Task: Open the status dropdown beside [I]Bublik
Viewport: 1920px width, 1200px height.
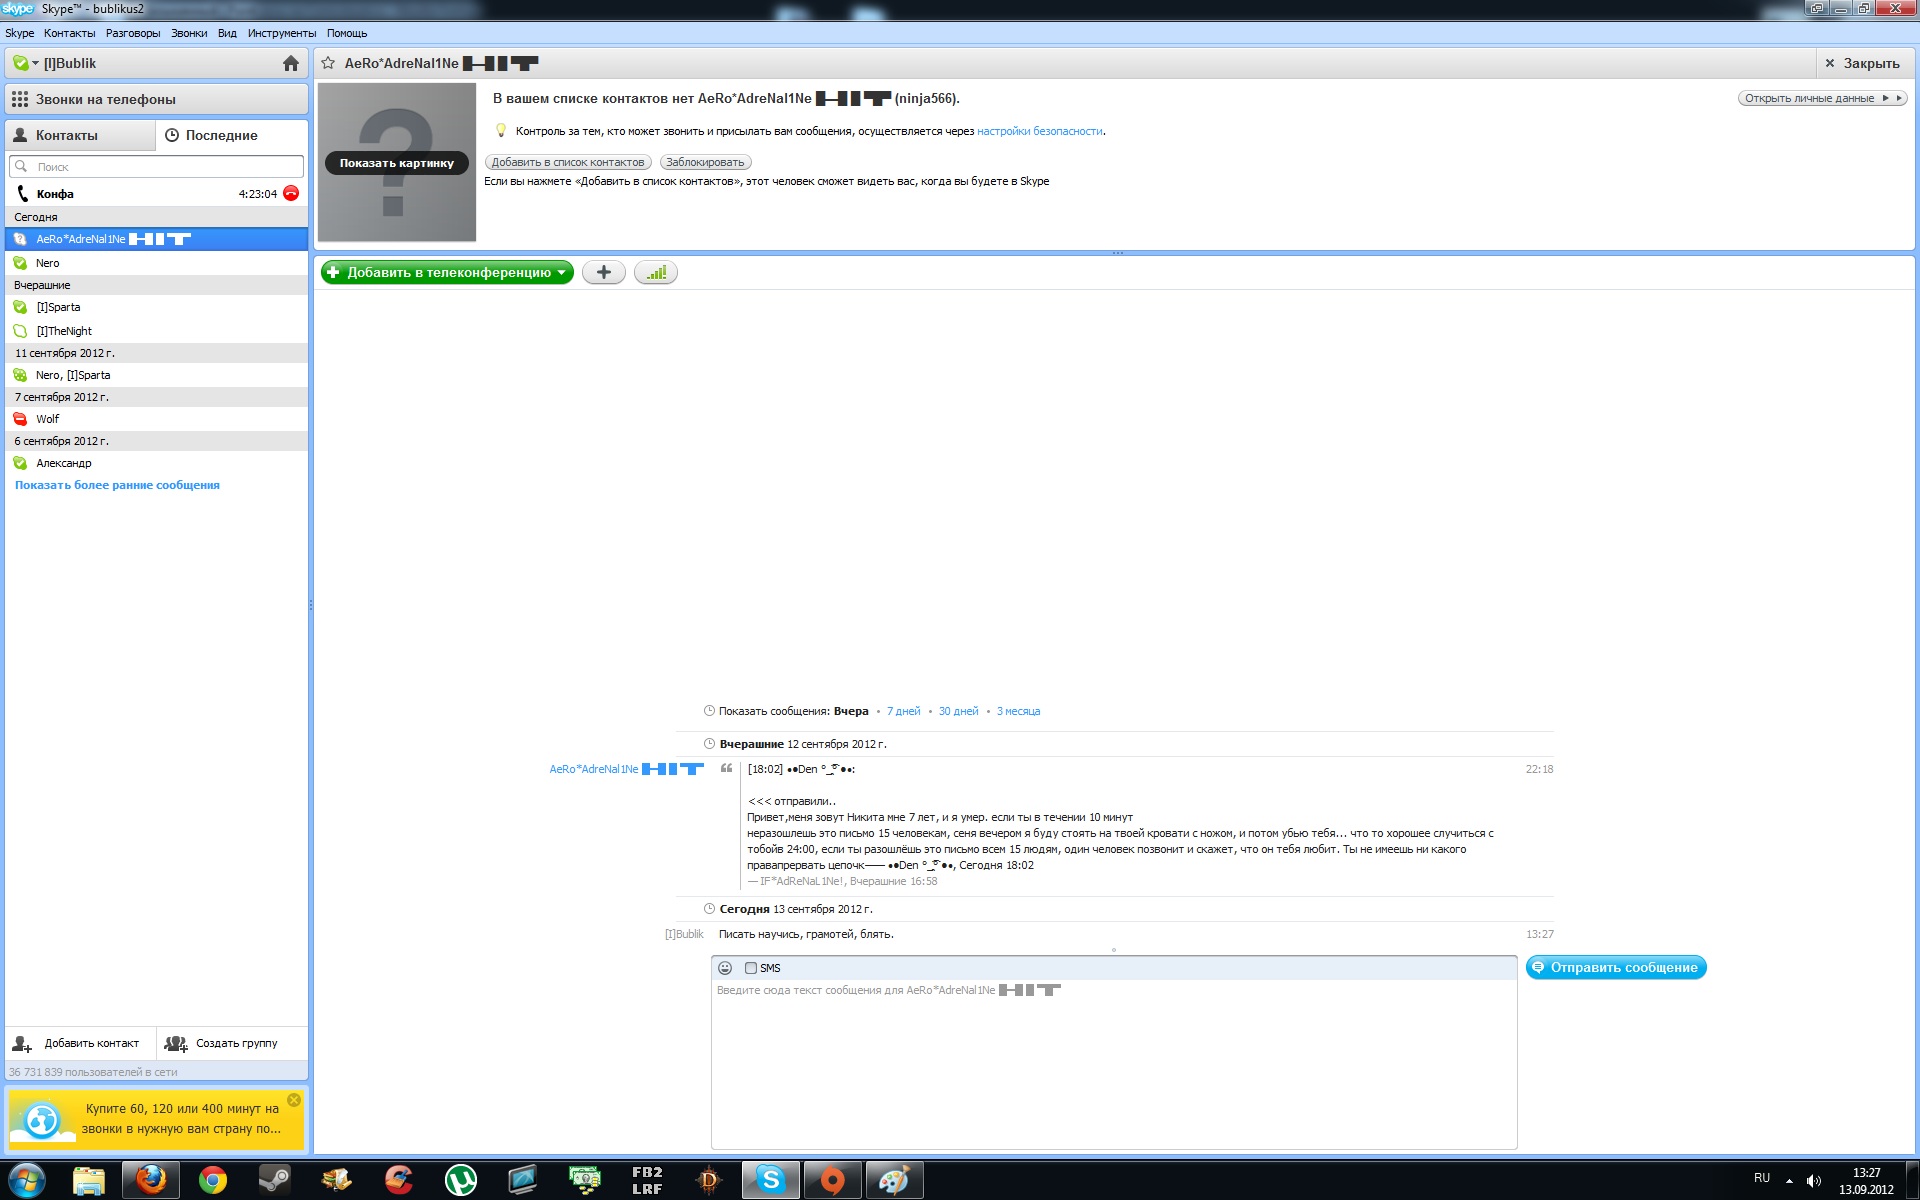Action: coord(25,63)
